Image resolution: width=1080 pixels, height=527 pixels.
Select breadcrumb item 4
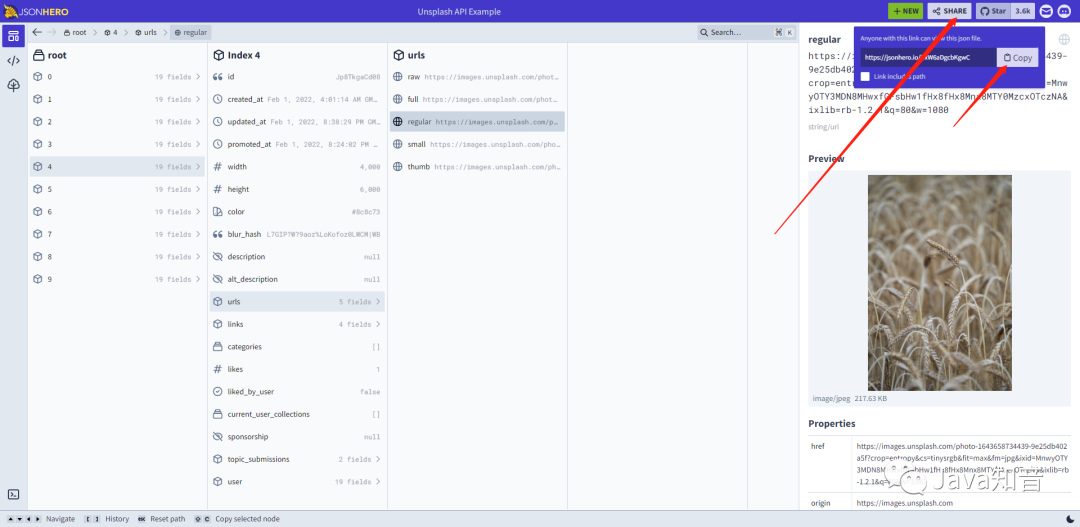pyautogui.click(x=111, y=32)
